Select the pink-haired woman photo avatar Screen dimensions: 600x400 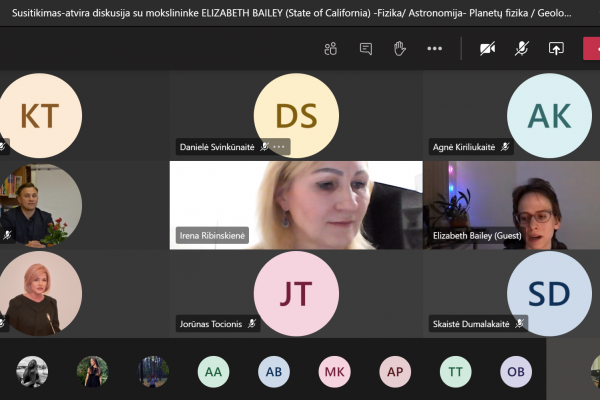point(40,294)
